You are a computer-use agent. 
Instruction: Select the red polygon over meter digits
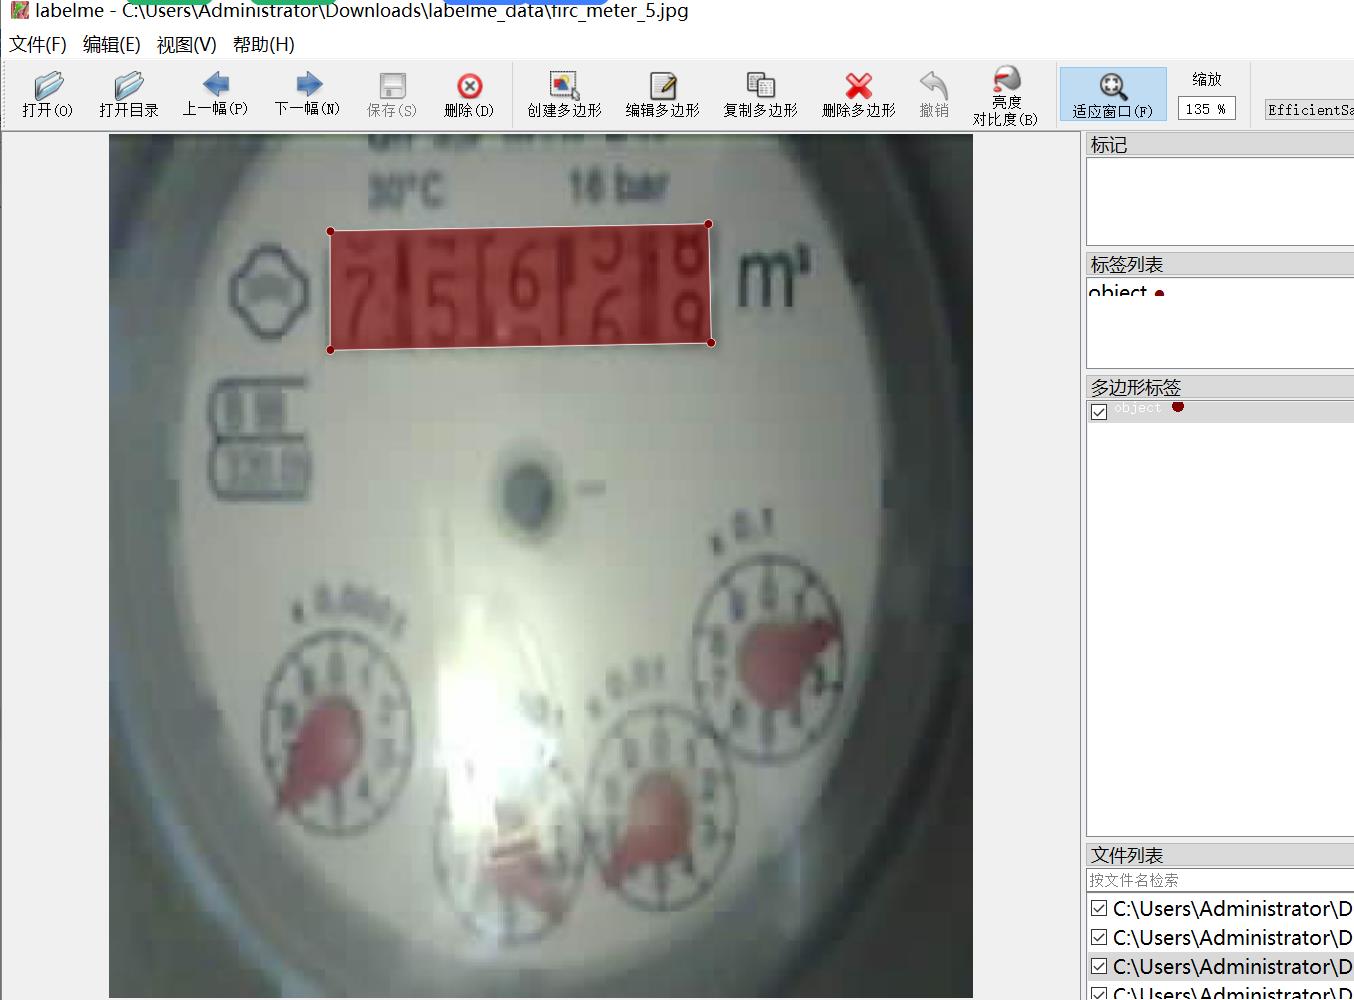click(x=520, y=287)
